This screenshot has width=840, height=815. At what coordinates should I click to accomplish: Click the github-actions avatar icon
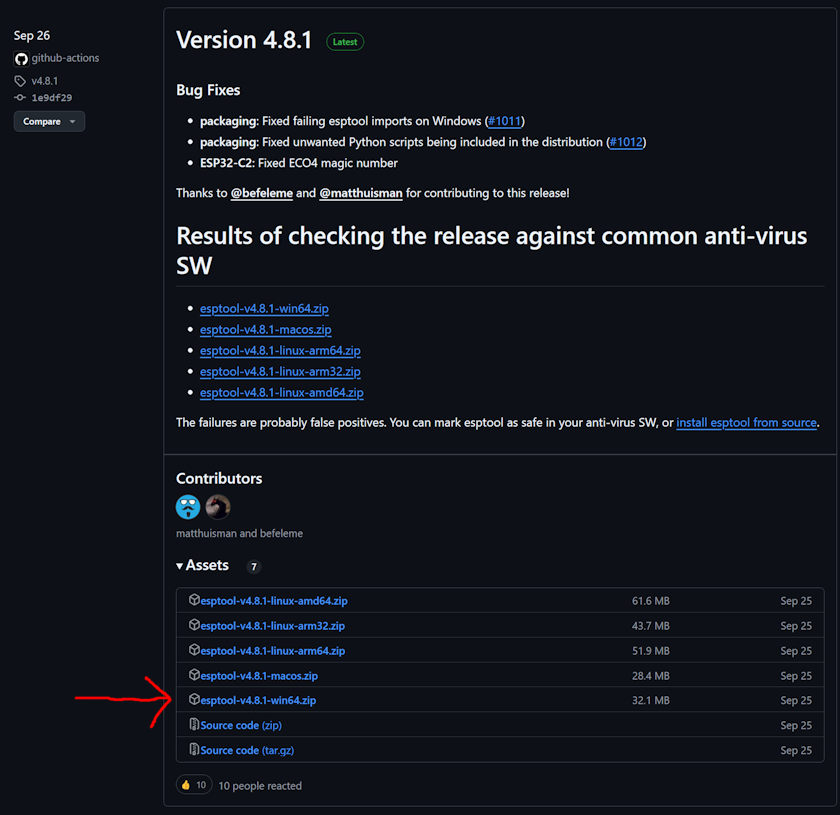21,58
